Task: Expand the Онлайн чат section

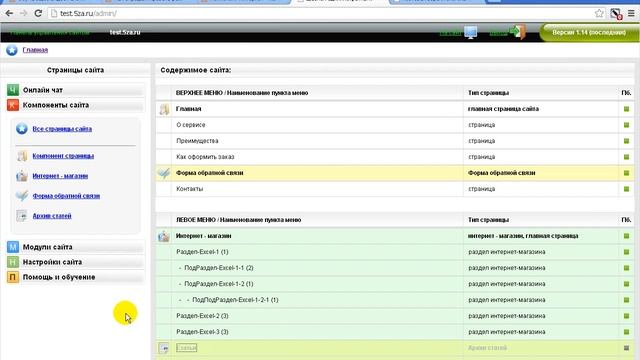Action: click(x=76, y=90)
